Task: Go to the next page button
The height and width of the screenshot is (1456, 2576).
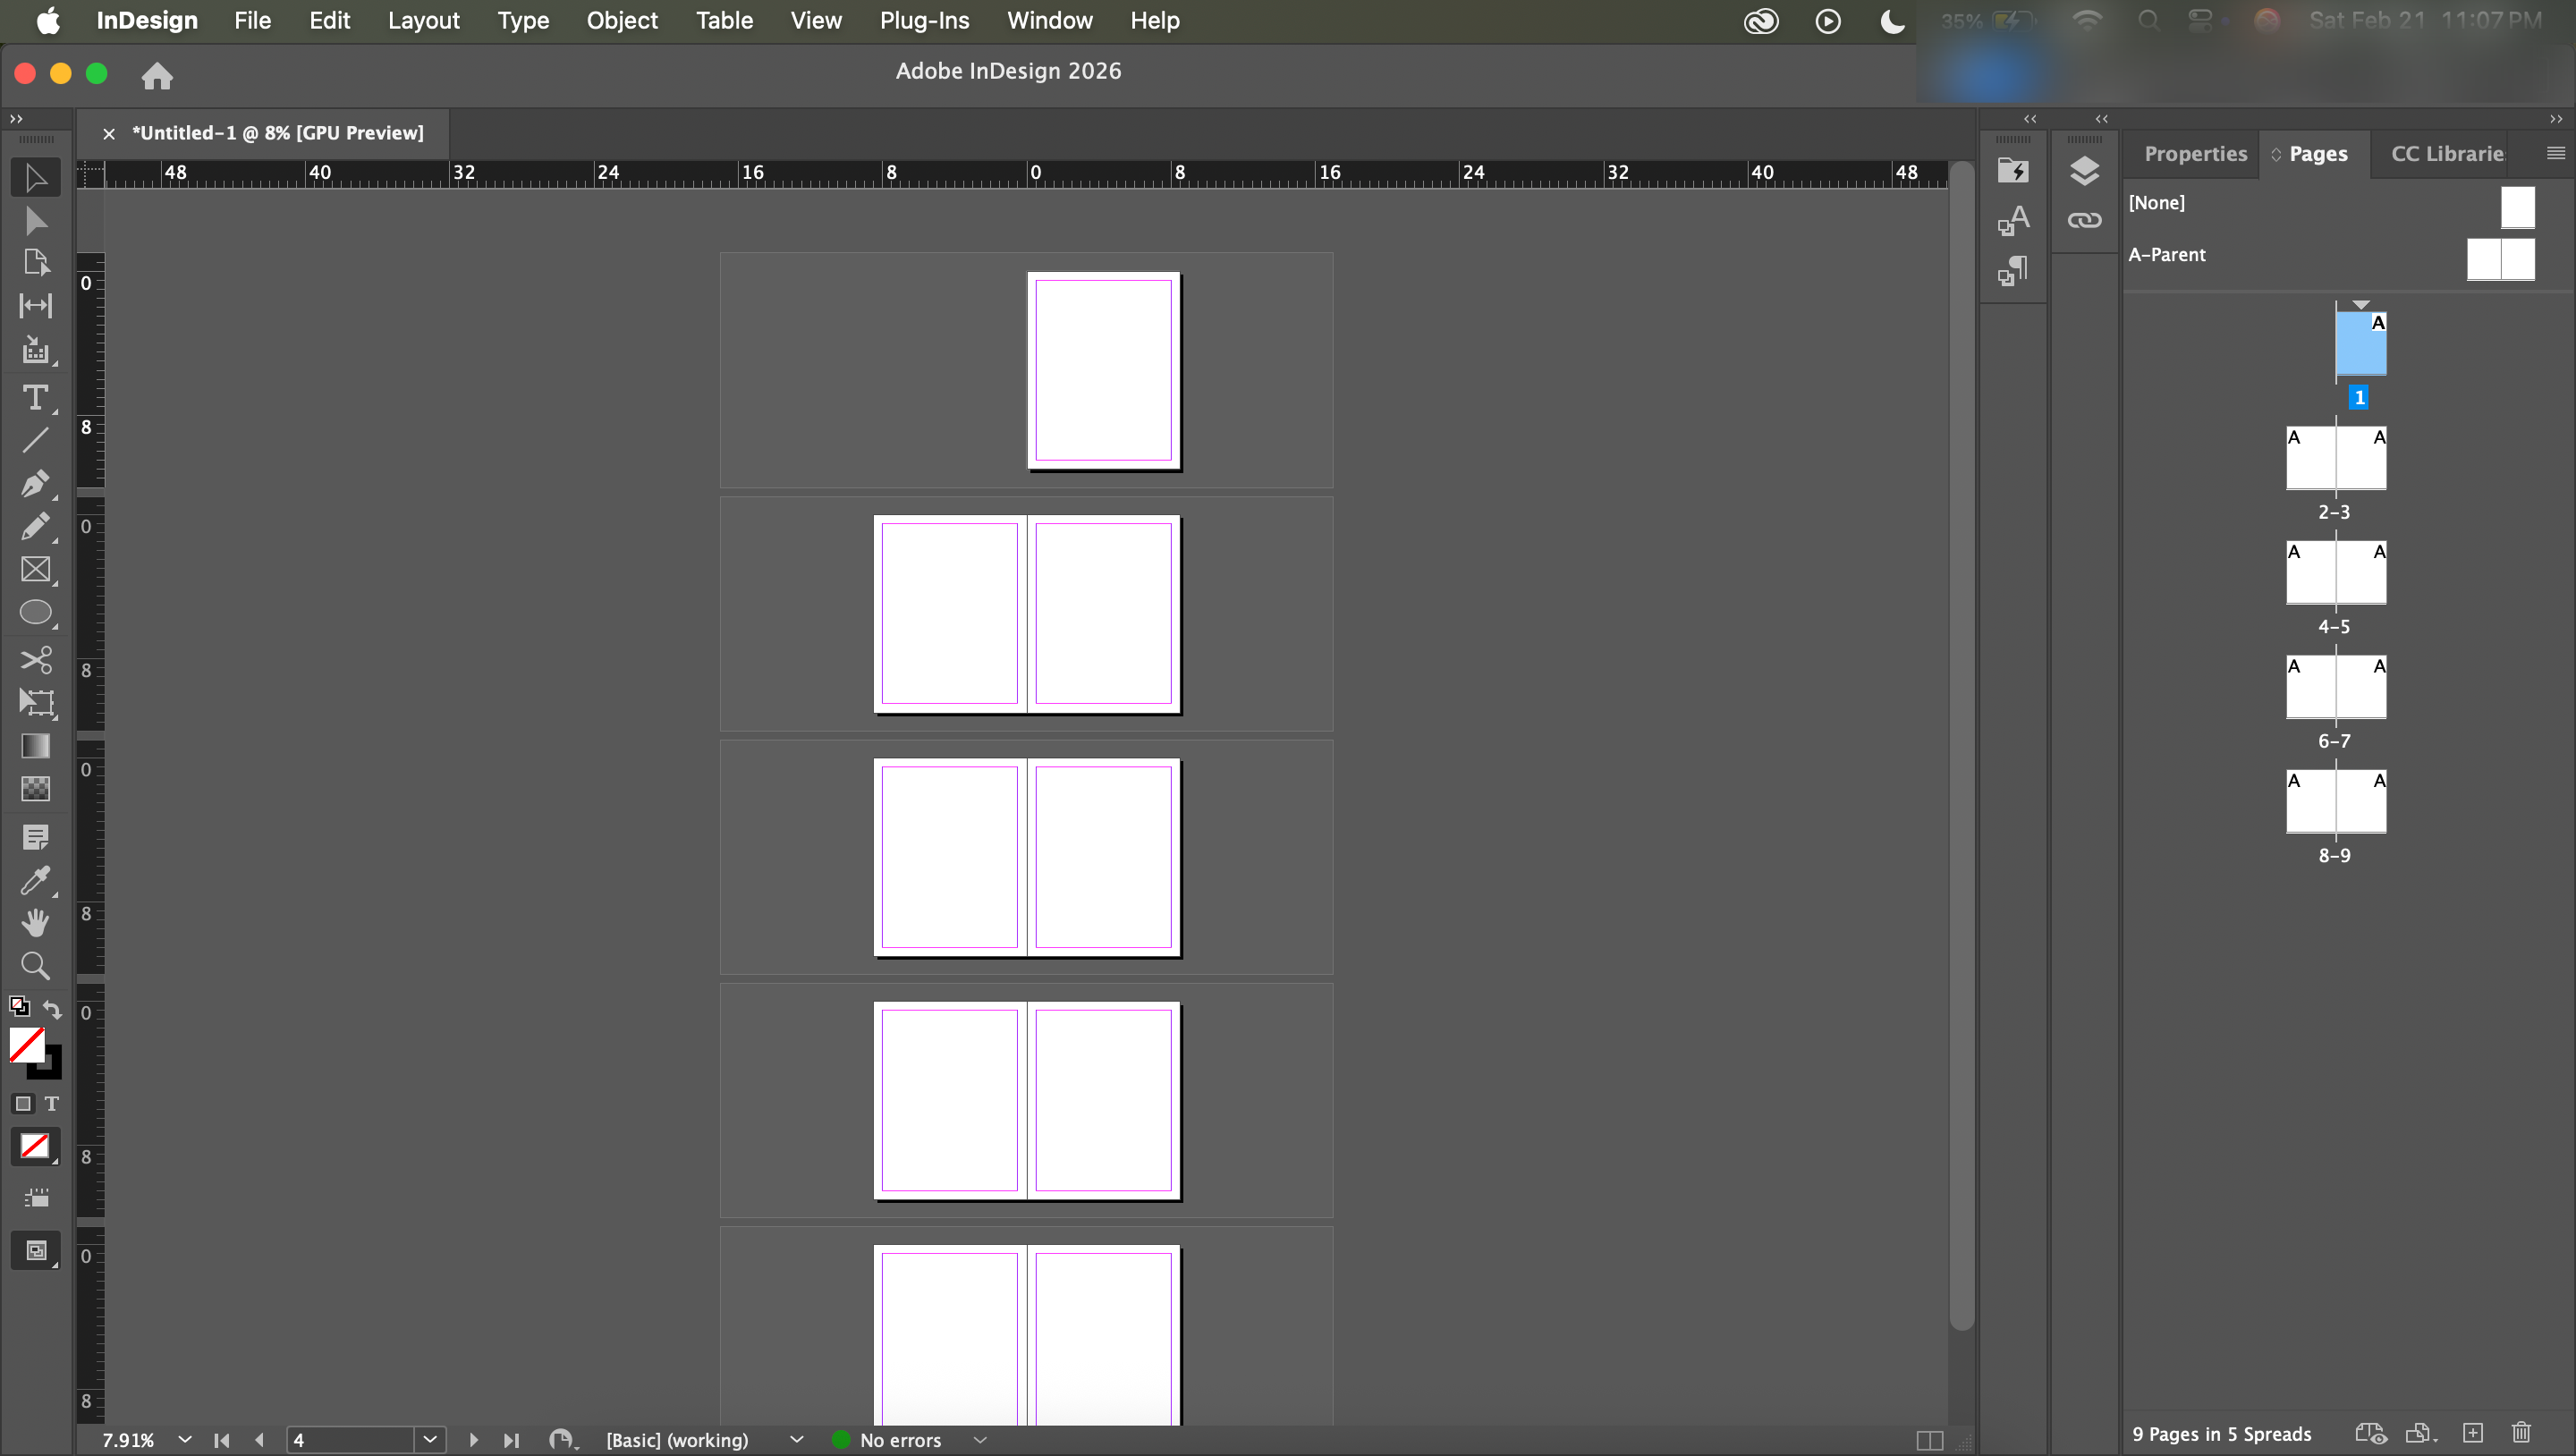Action: [x=474, y=1440]
